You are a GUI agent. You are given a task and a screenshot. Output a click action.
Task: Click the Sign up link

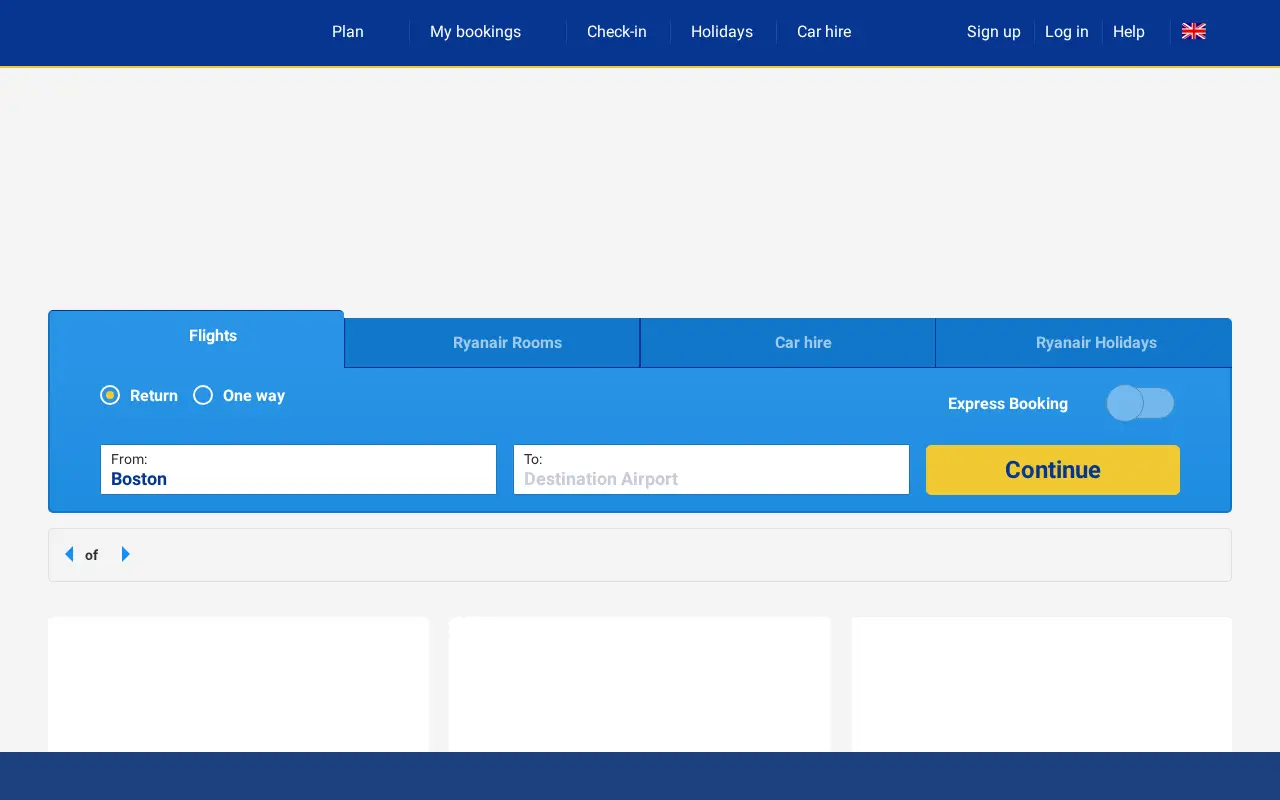click(994, 32)
